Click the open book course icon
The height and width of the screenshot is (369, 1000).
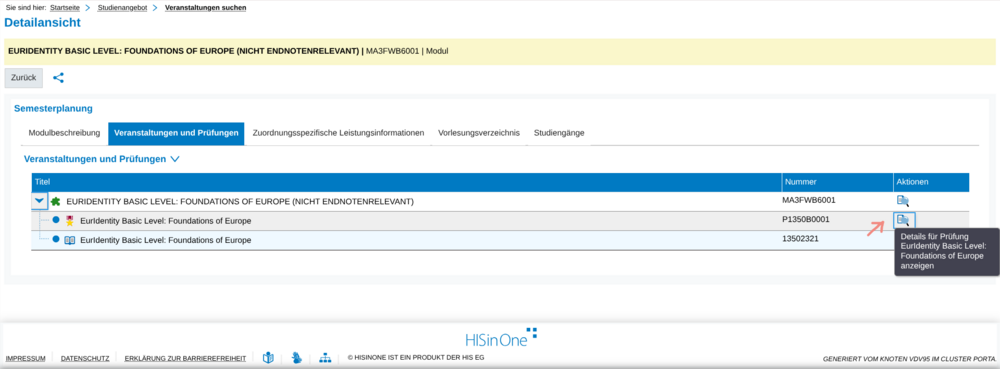[x=70, y=240]
